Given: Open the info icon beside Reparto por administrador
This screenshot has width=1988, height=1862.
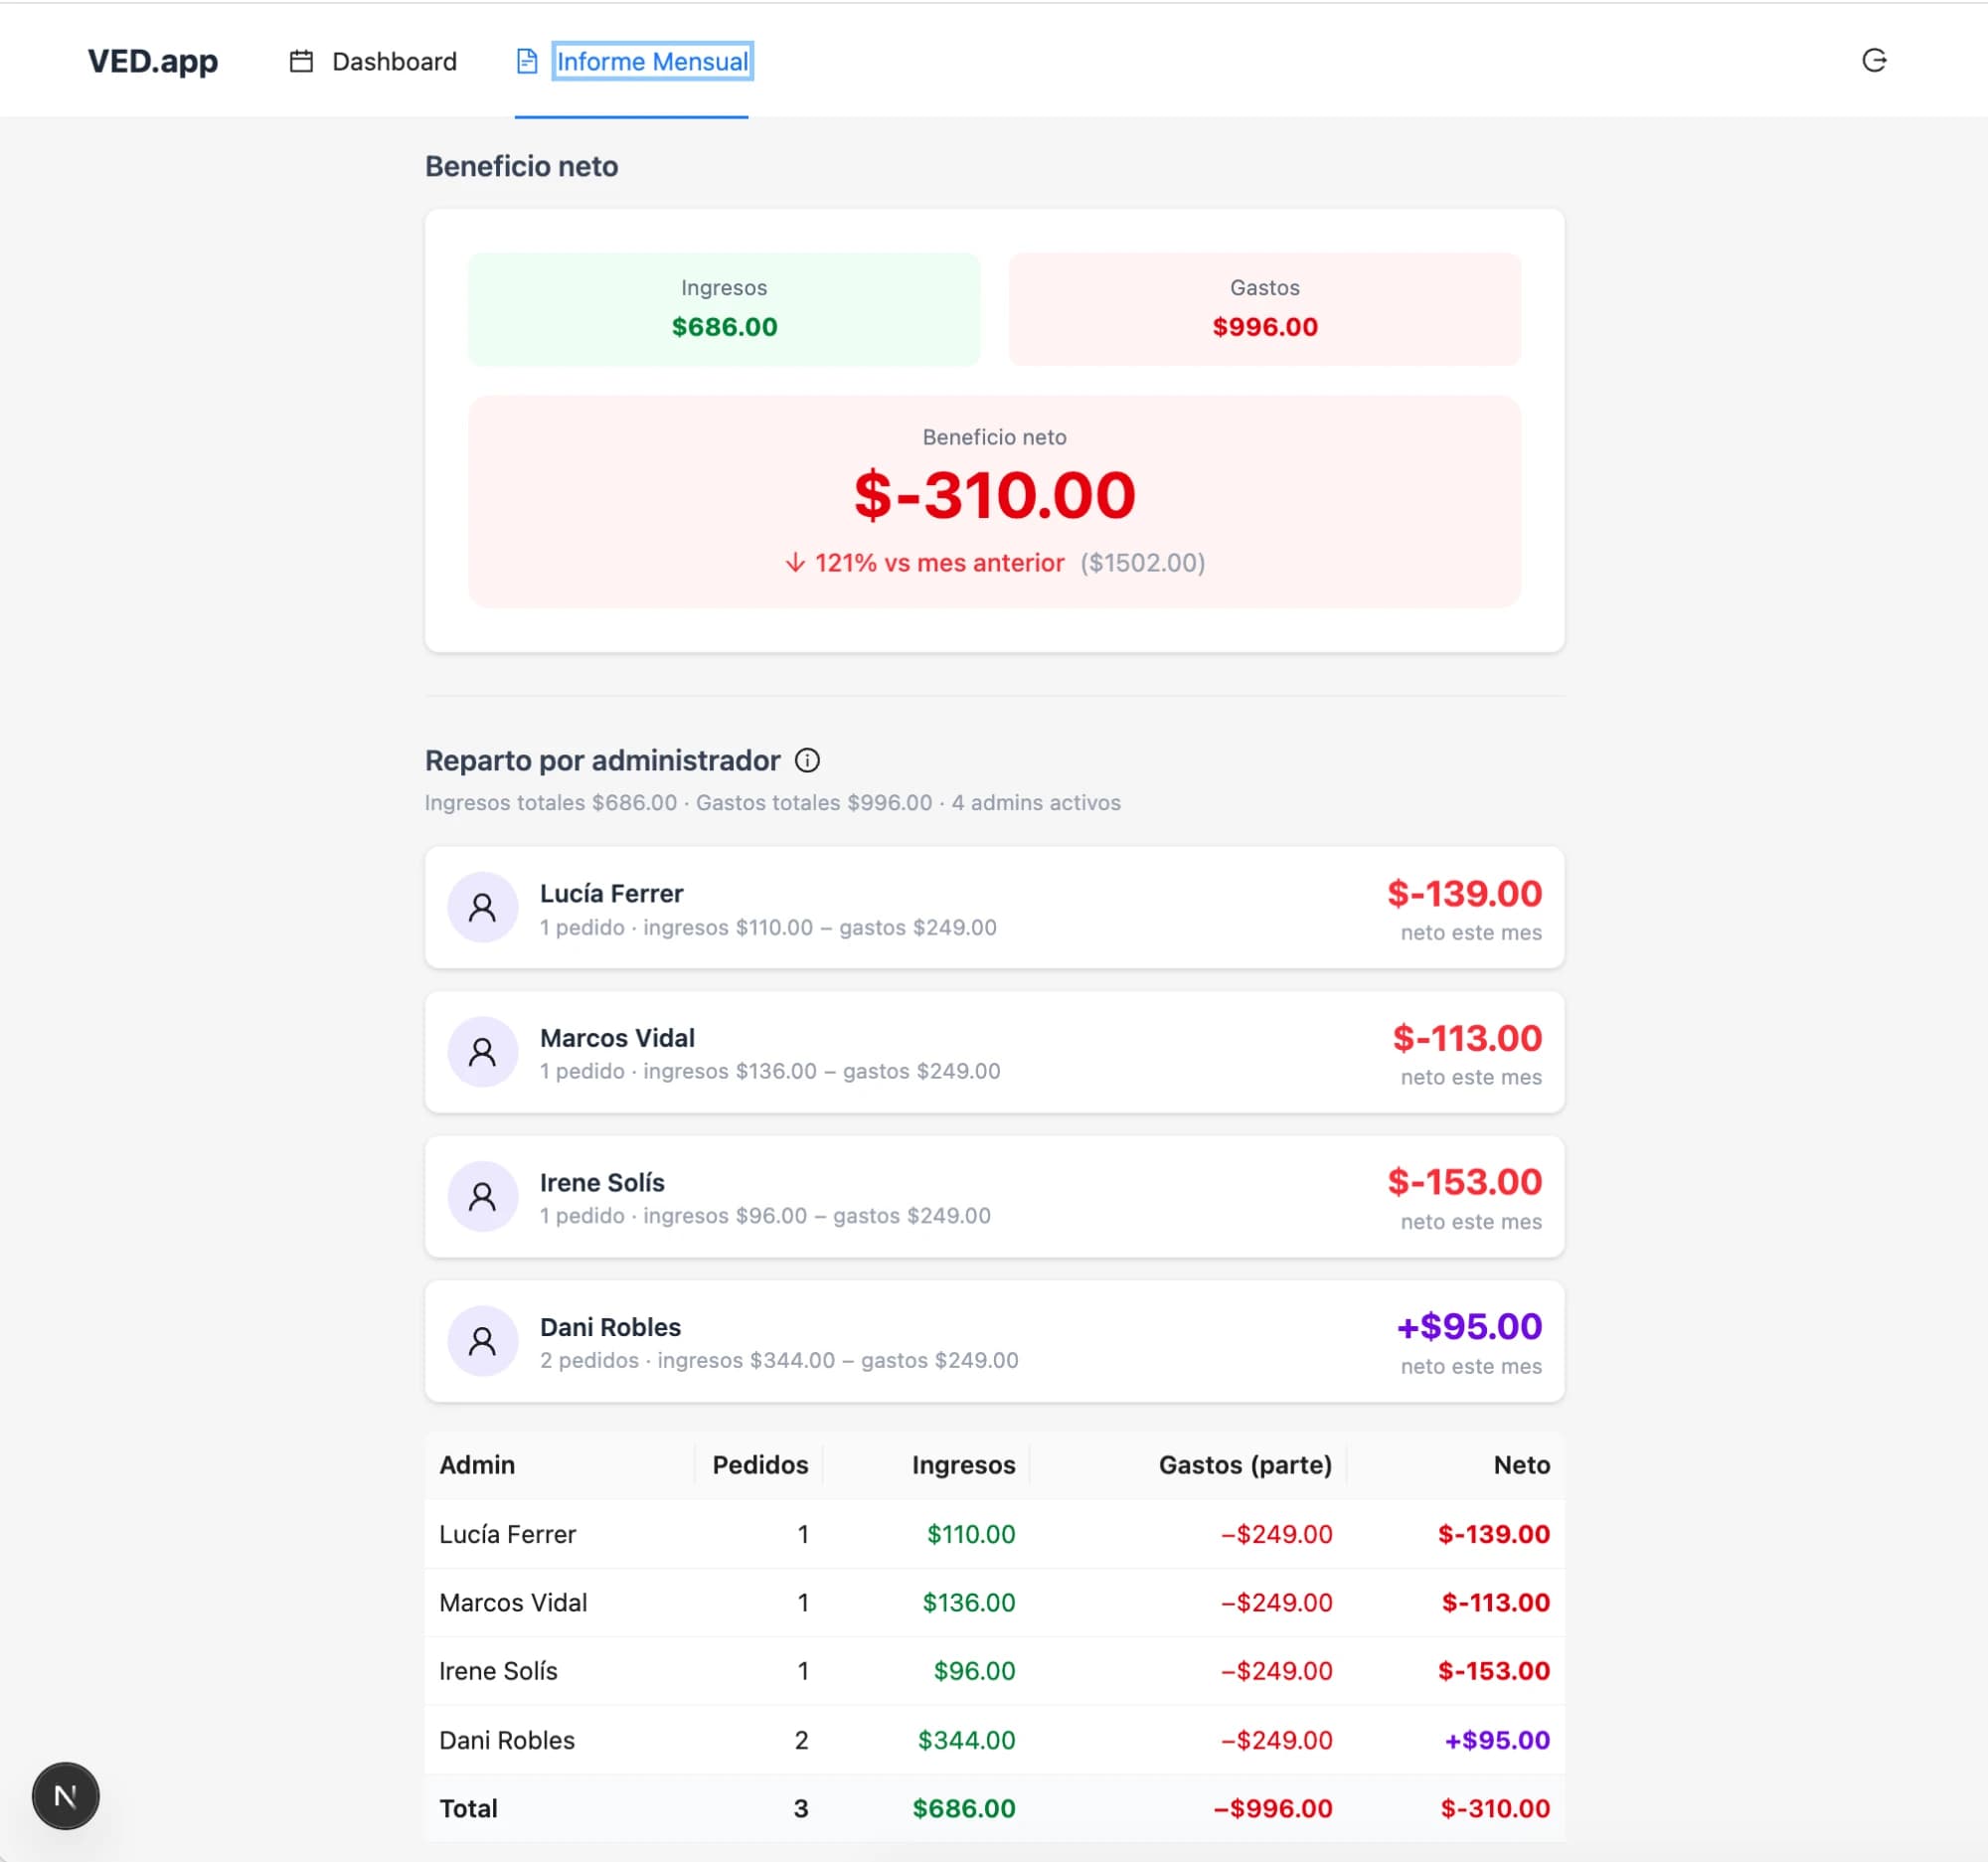Looking at the screenshot, I should click(807, 761).
